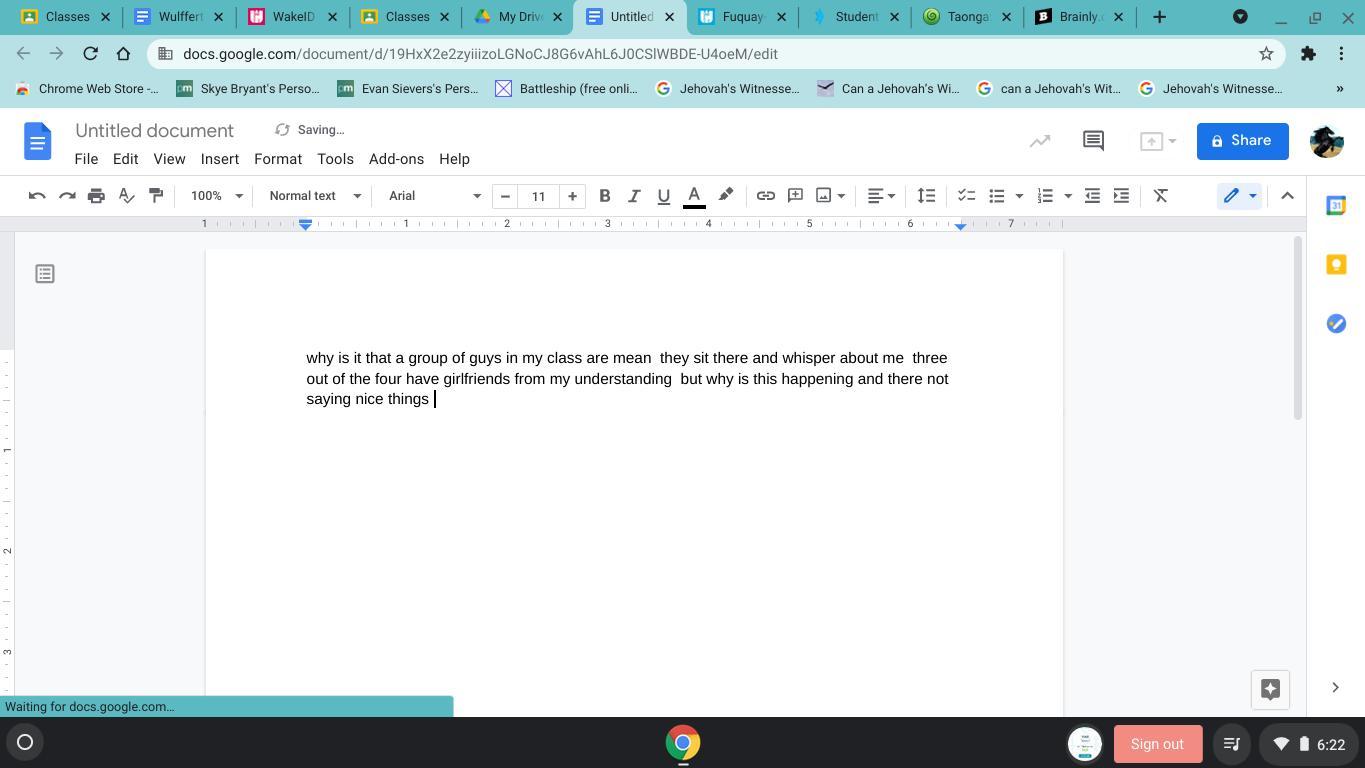Decrease the indent

tap(1092, 196)
